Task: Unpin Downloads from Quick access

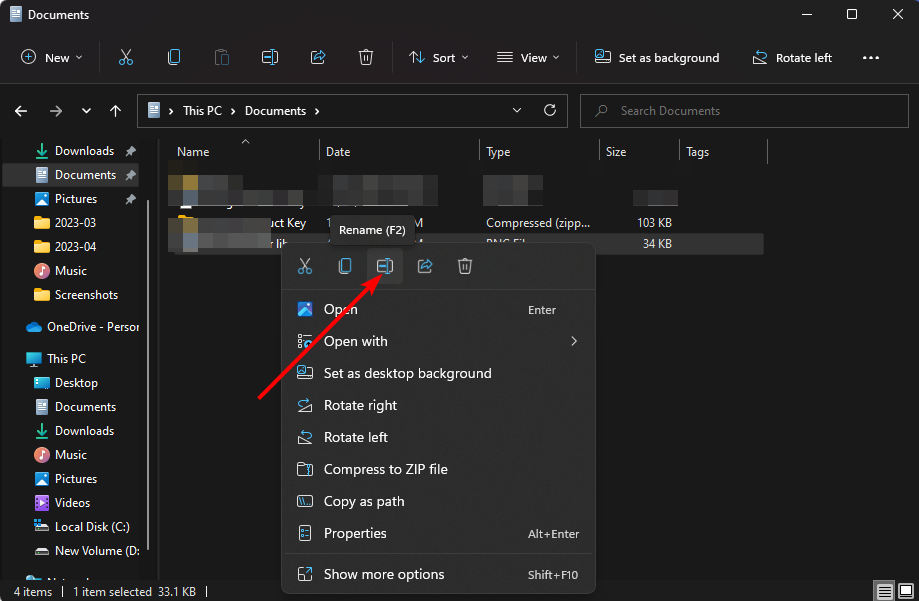Action: 131,151
